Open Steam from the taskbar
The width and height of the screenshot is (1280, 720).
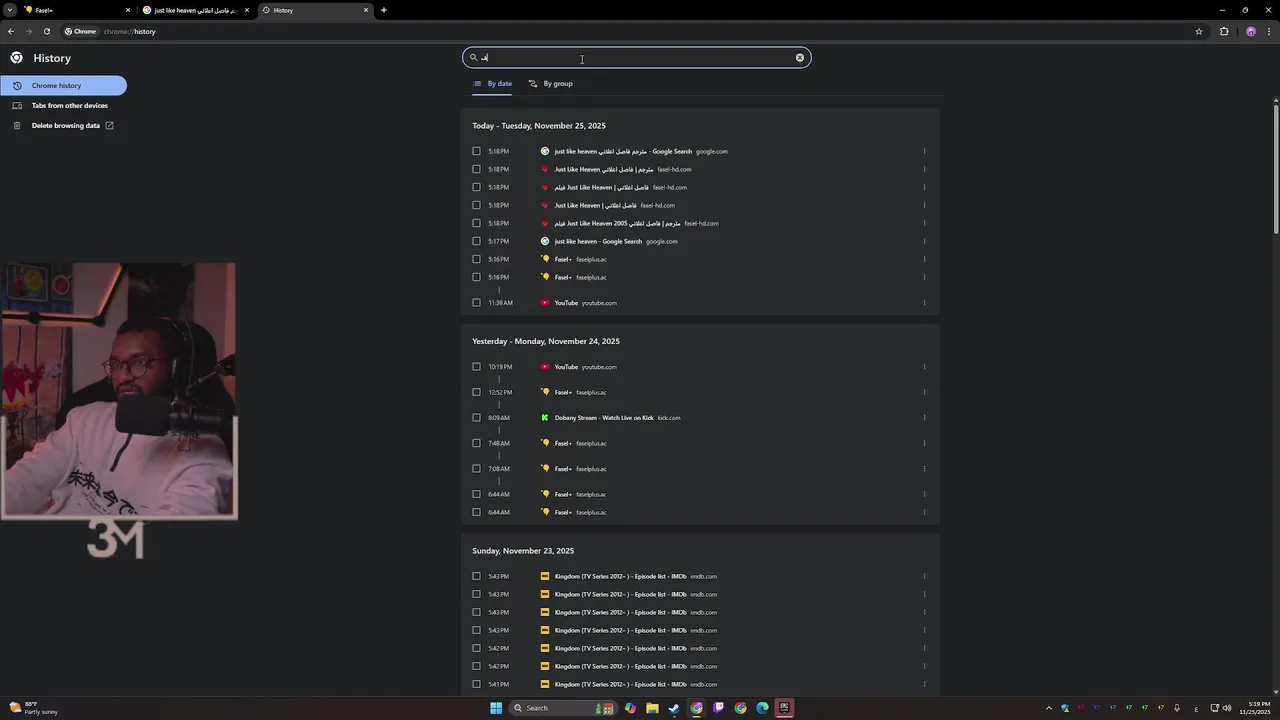[x=674, y=708]
